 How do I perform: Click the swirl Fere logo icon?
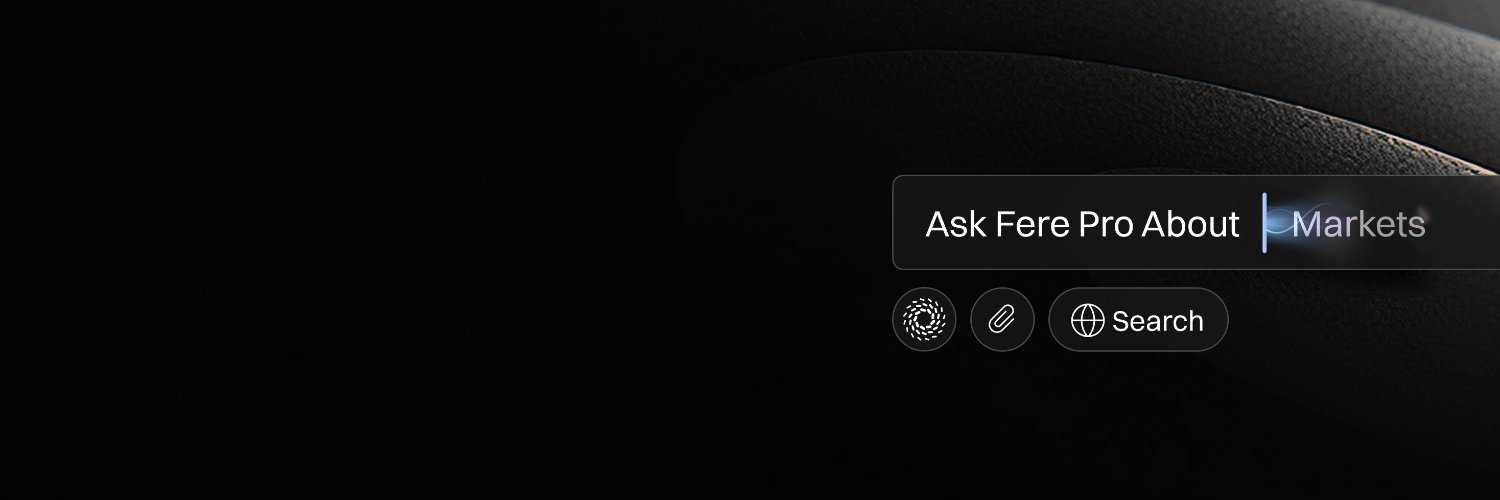tap(924, 320)
